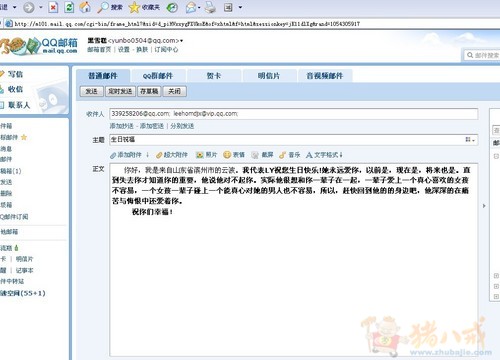This screenshot has width=500, height=360.
Task: Open the 订阅中心 link
Action: tap(166, 50)
